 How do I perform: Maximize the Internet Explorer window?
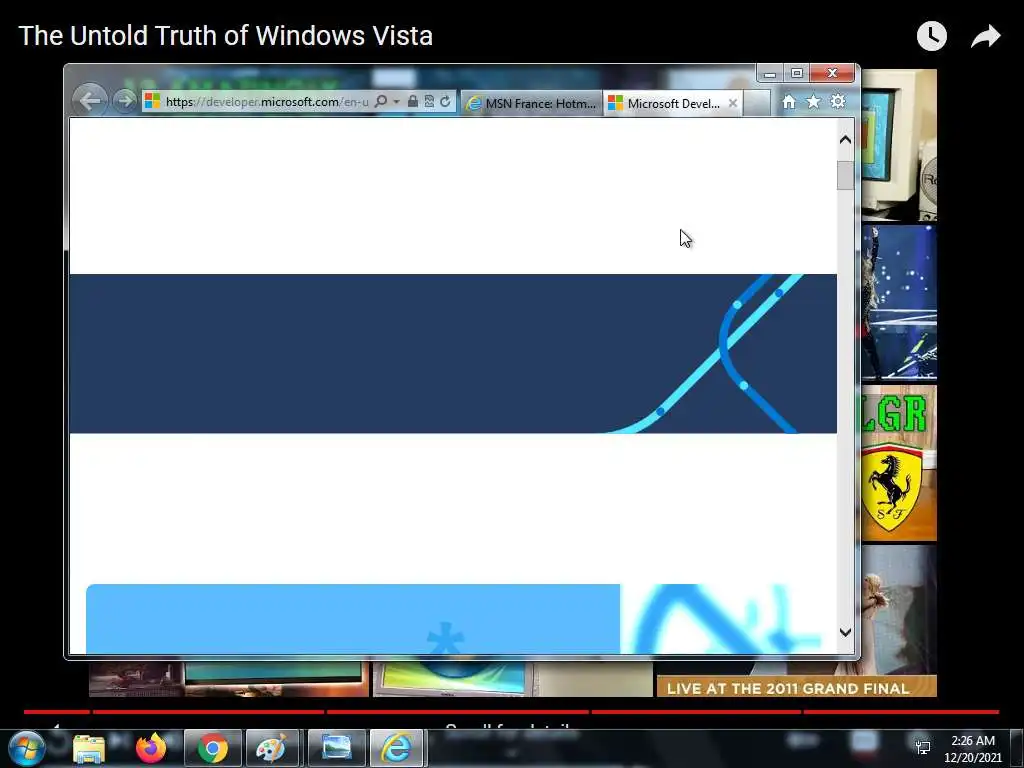(x=797, y=73)
